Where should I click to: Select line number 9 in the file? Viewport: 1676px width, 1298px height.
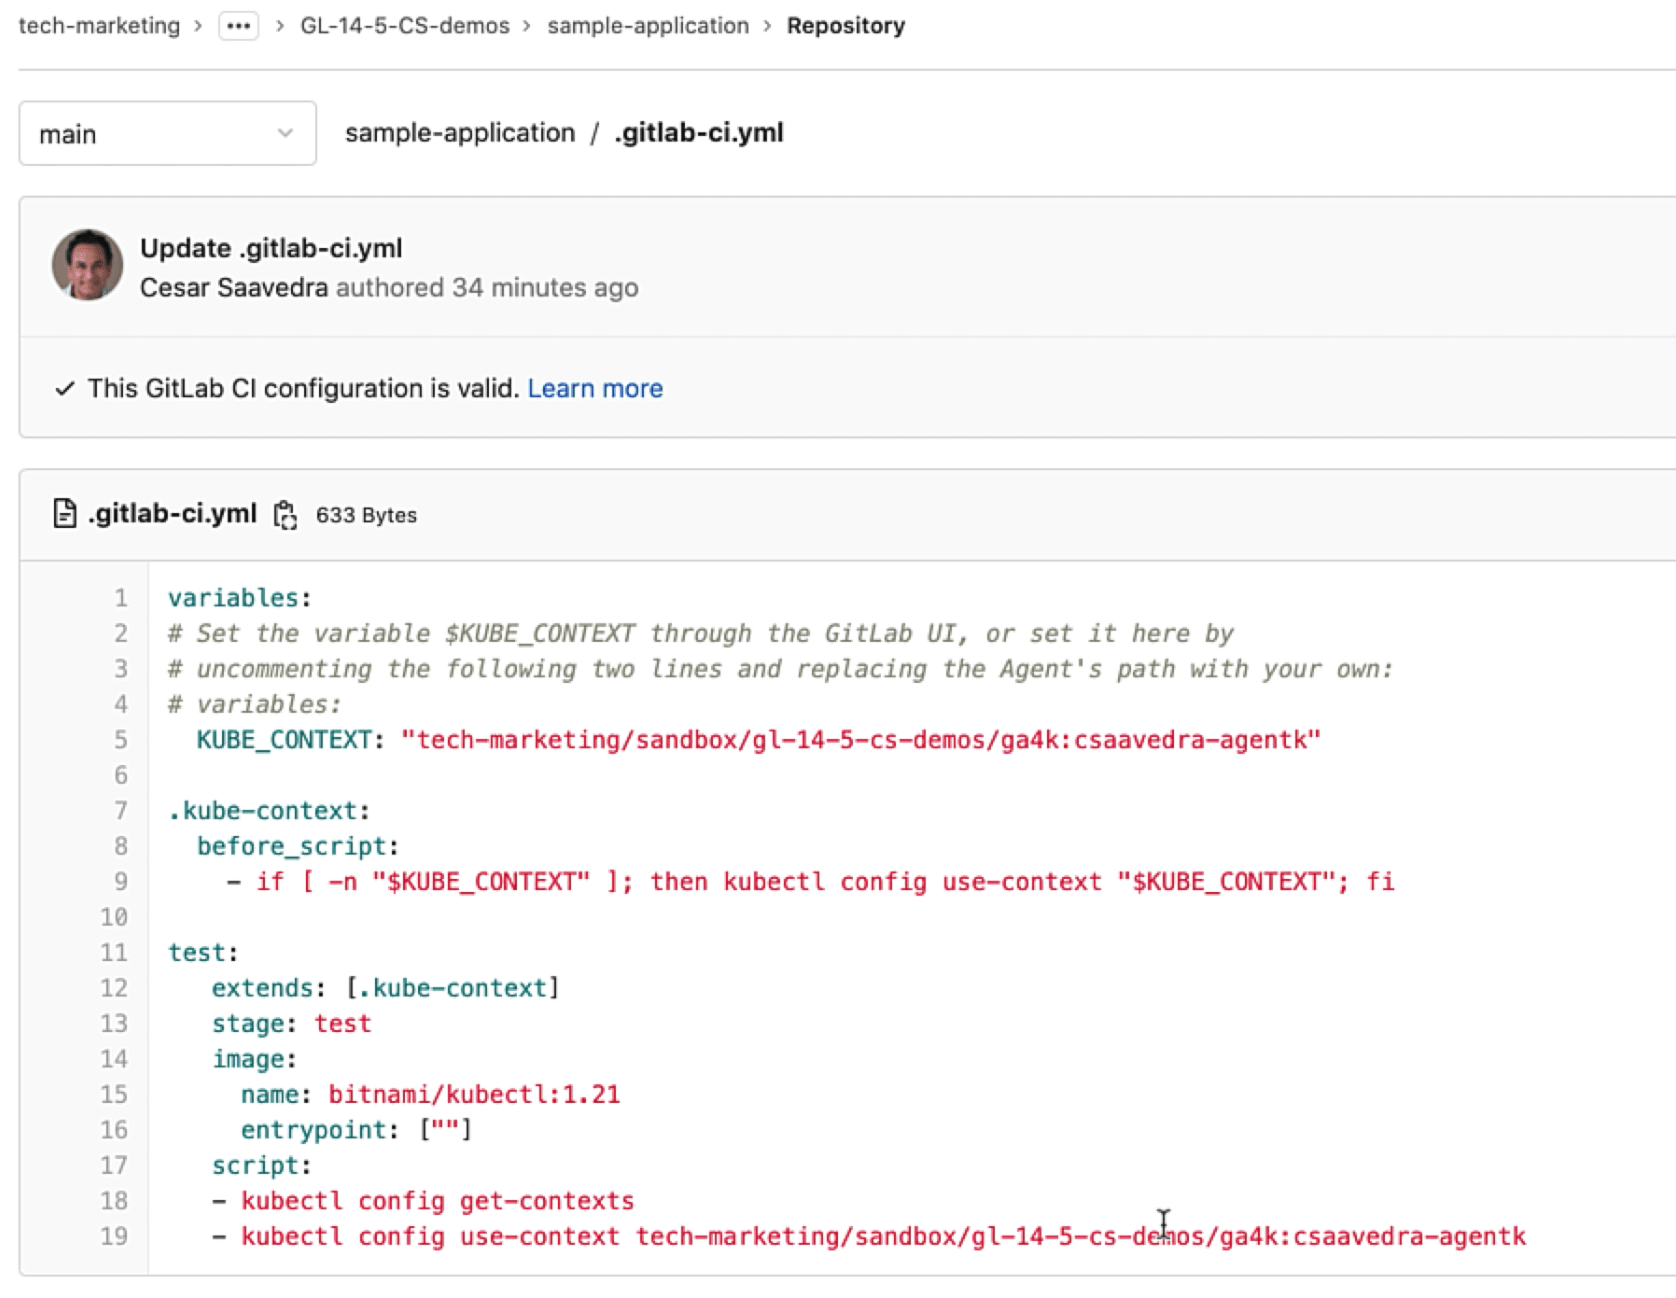pyautogui.click(x=119, y=882)
